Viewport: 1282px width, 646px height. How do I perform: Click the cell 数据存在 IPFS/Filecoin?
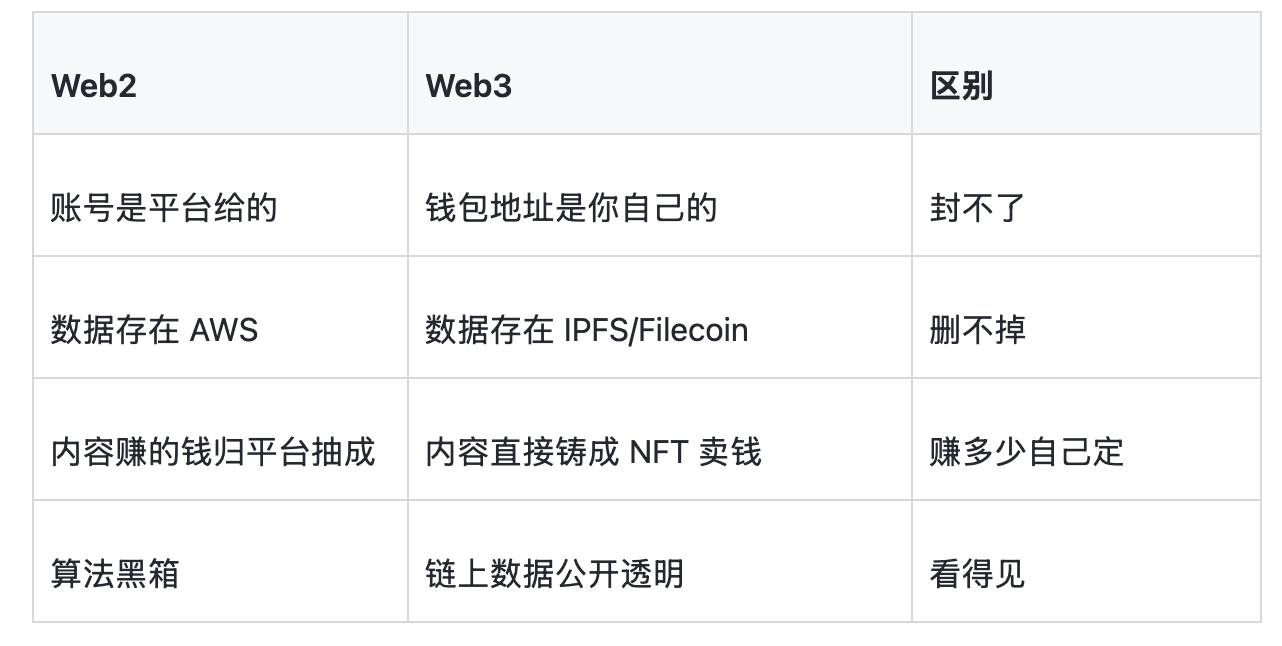(660, 317)
